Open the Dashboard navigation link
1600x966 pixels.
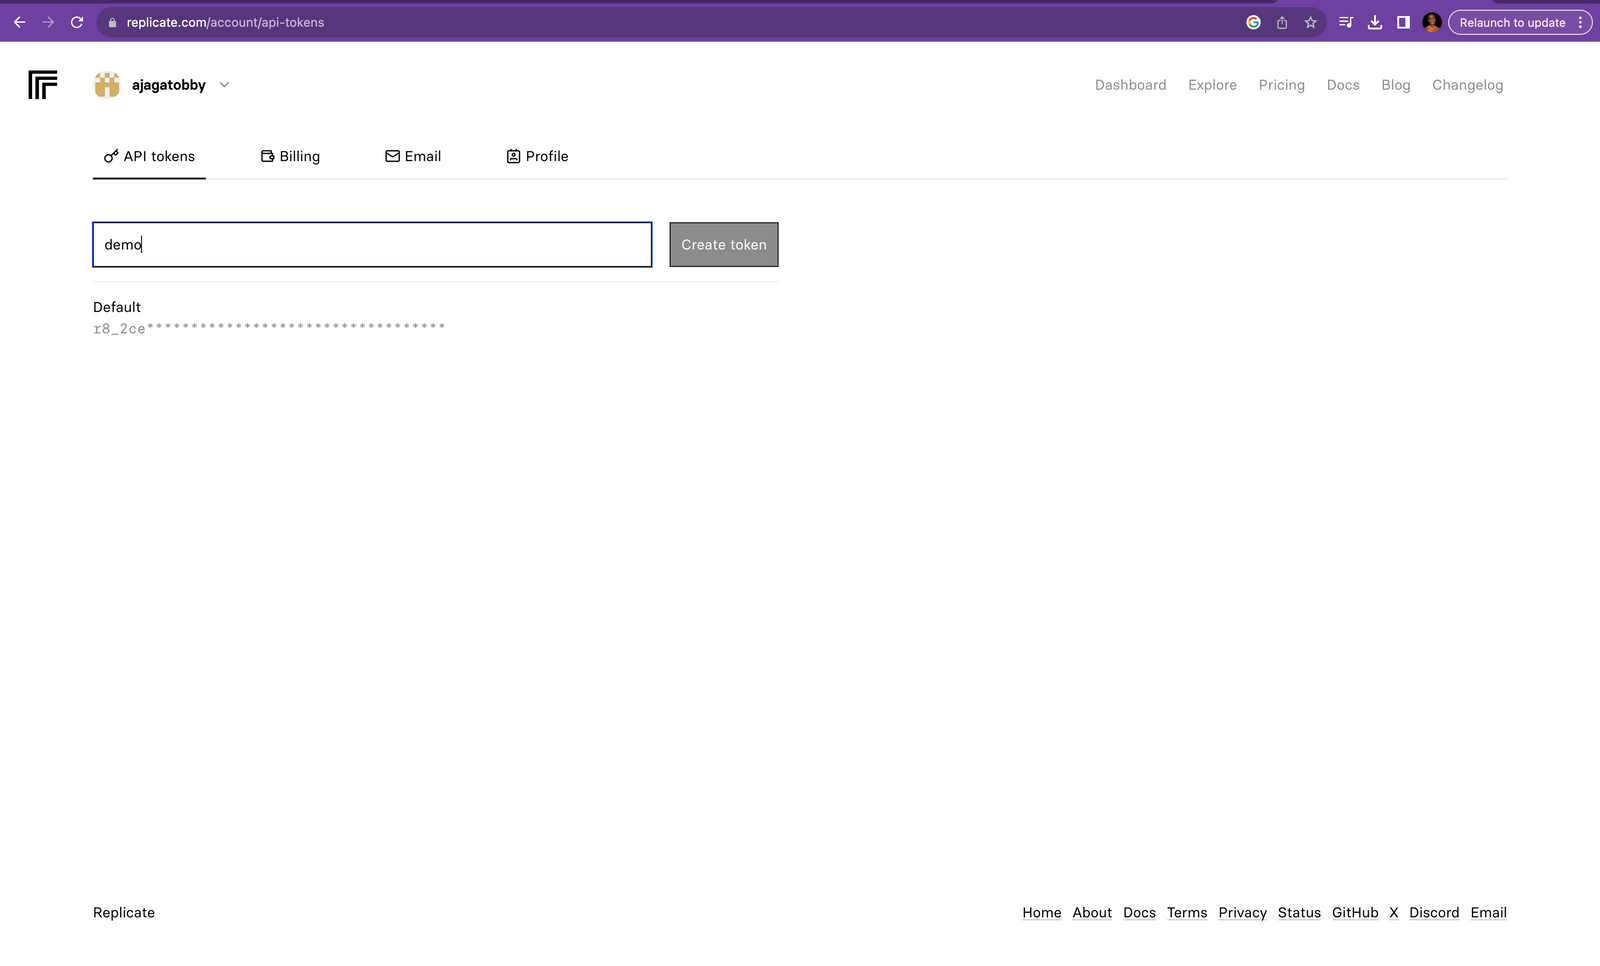tap(1130, 85)
